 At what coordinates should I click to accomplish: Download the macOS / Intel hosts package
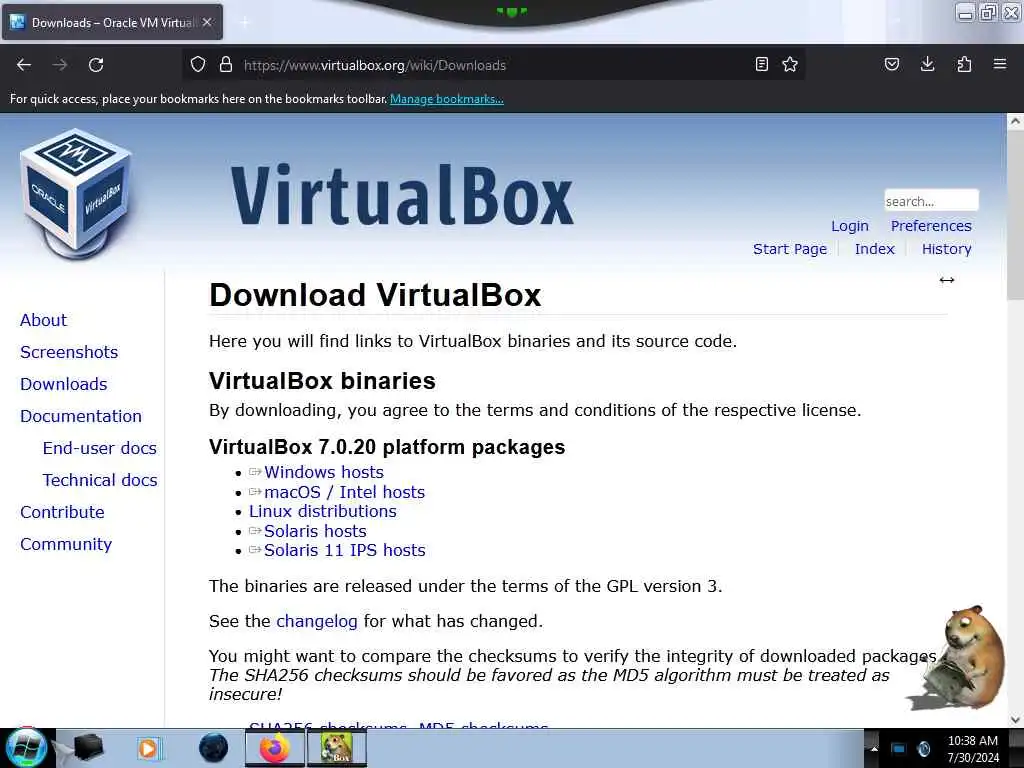click(344, 492)
